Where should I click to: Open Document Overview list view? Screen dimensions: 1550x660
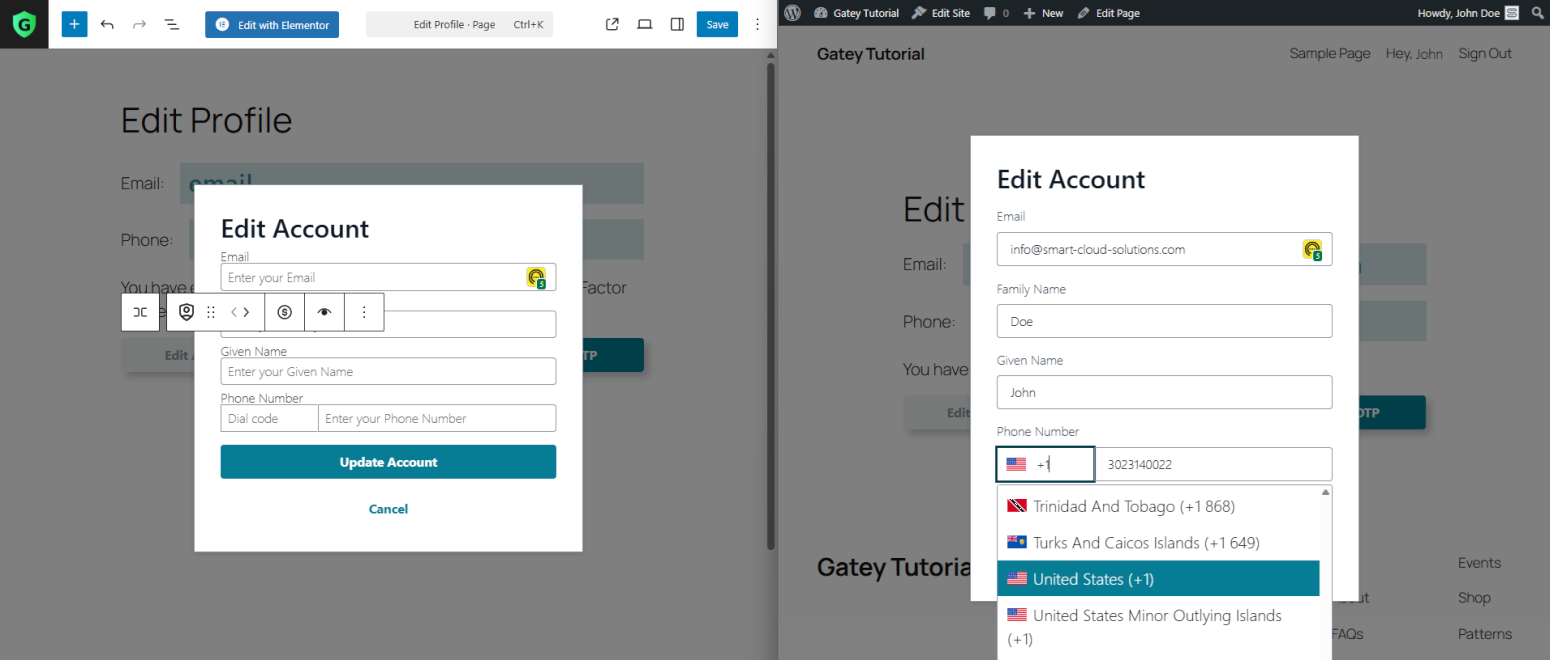(171, 24)
